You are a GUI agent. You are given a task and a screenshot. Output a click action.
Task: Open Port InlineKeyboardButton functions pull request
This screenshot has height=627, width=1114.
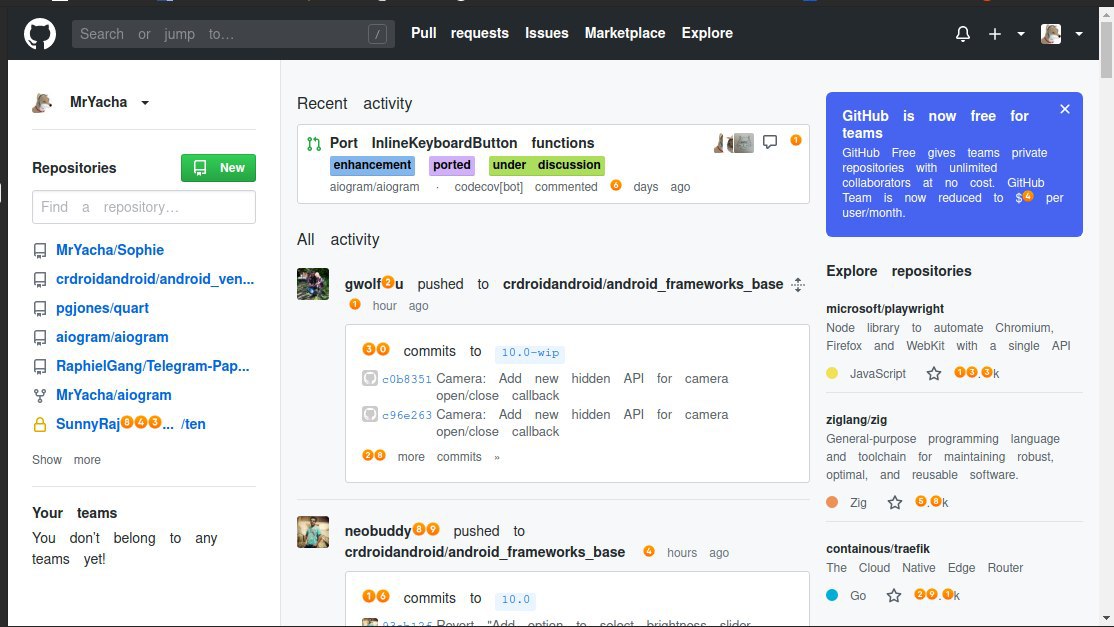(462, 143)
